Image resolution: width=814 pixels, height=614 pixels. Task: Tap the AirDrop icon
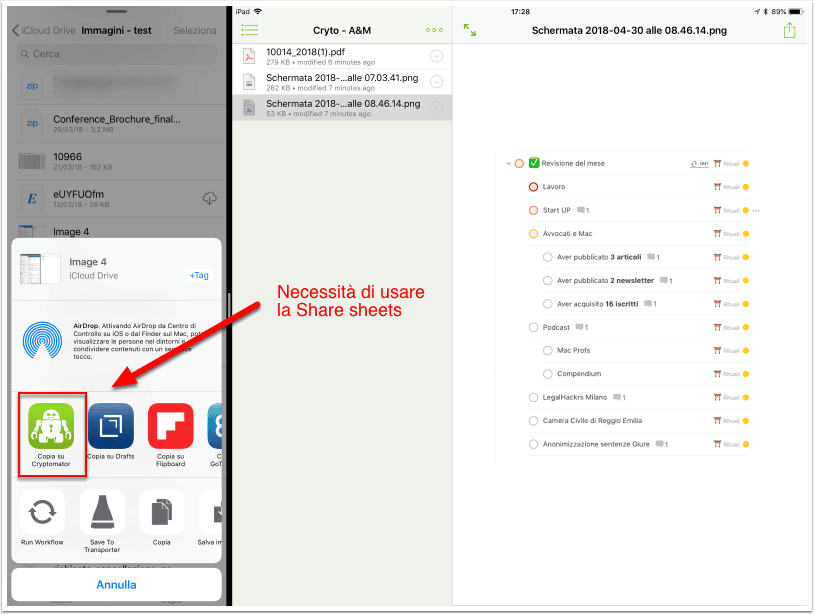tap(43, 340)
